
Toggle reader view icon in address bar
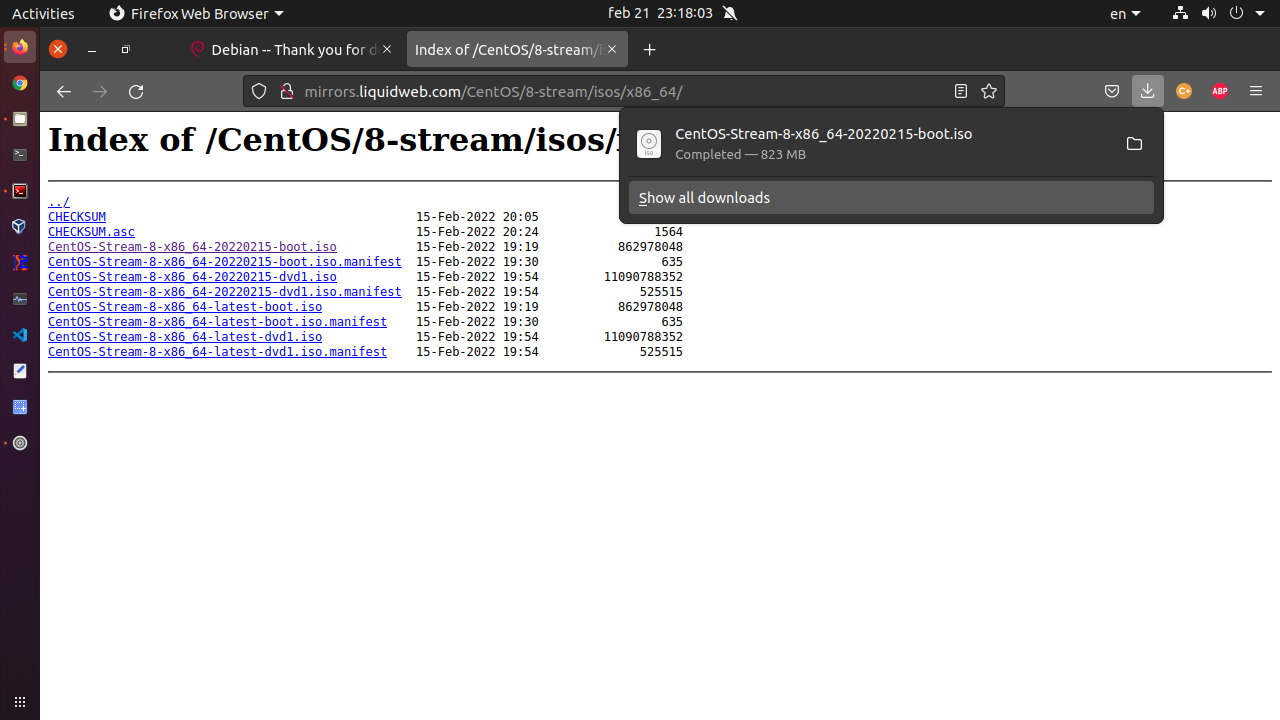coord(960,91)
